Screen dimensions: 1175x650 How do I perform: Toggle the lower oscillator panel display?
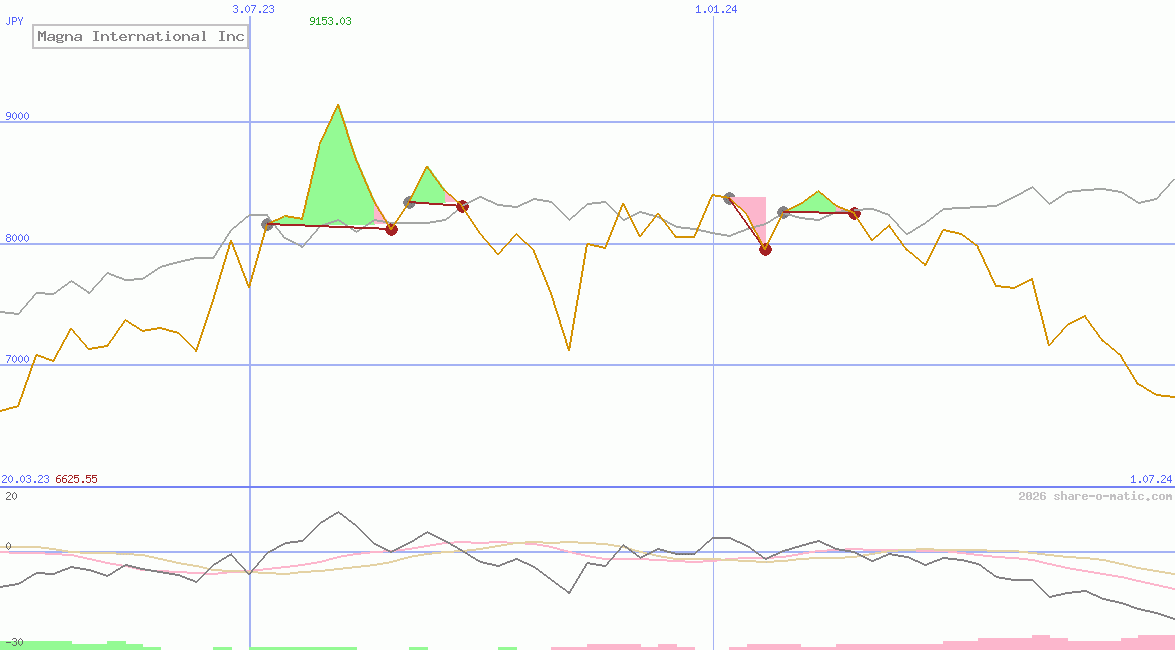[500, 560]
